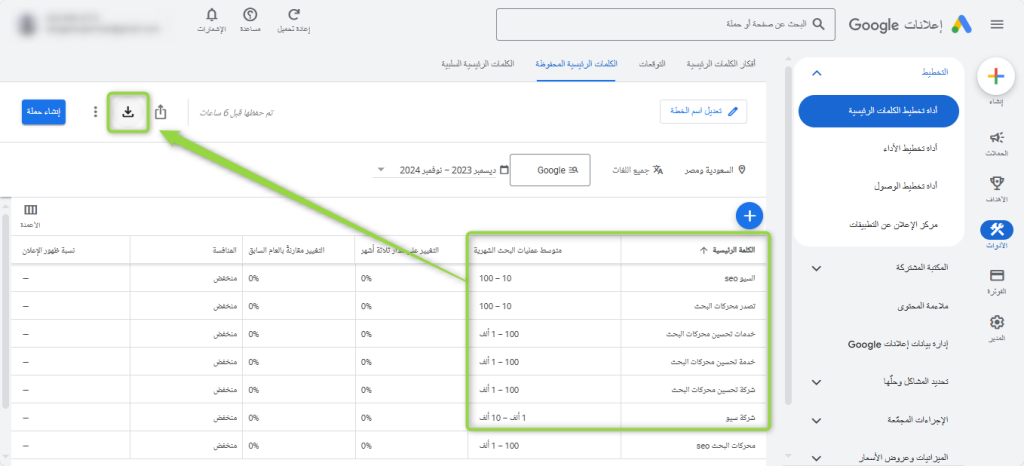1024x466 pixels.
Task: Click the edit plan name (تعديل اسم الخطة) button
Action: (704, 112)
